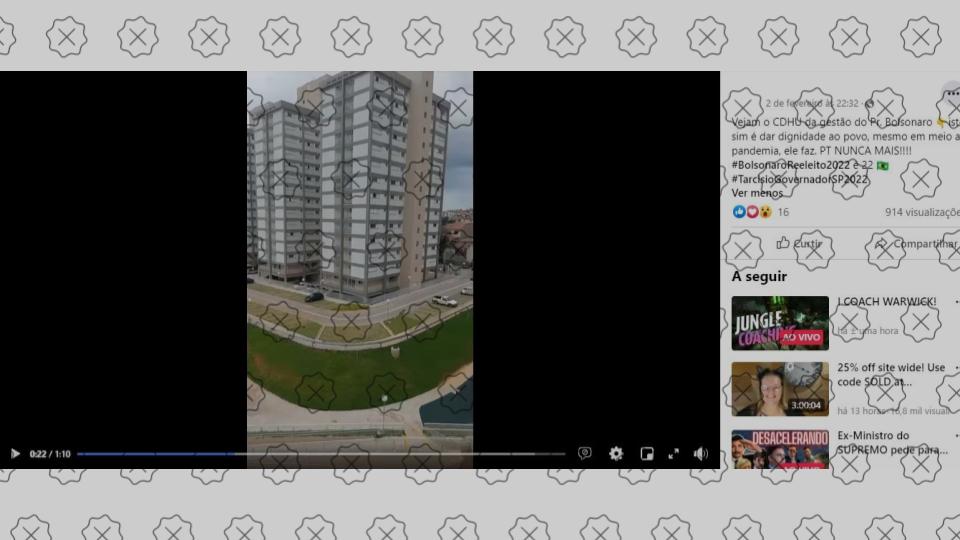Screen dimensions: 960x540
Task: Open post options three-dot menu
Action: 952,92
